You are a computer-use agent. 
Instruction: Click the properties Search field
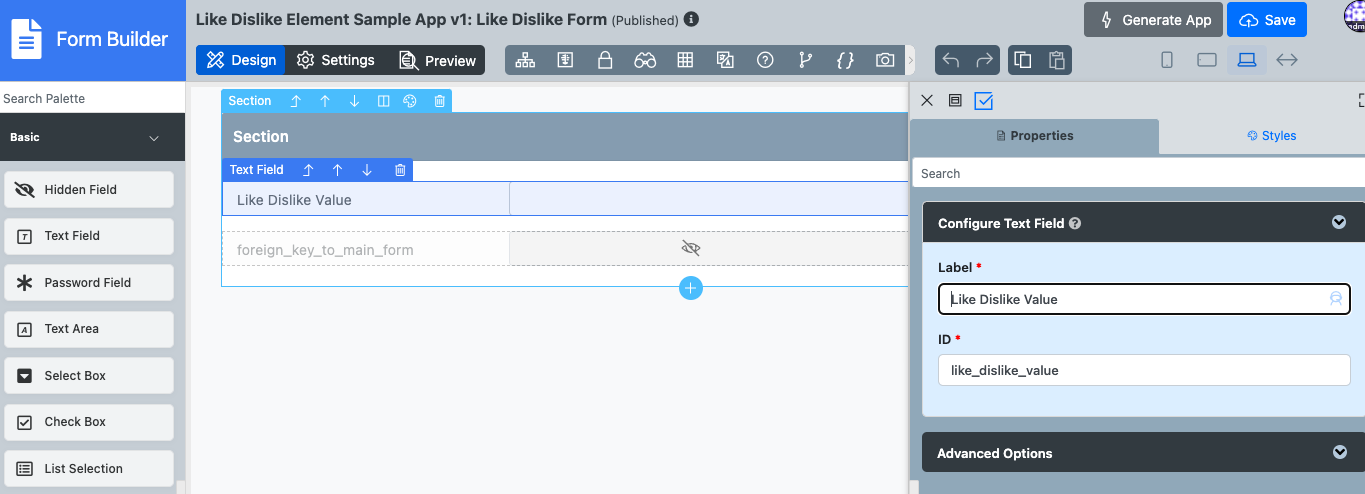(x=1138, y=173)
